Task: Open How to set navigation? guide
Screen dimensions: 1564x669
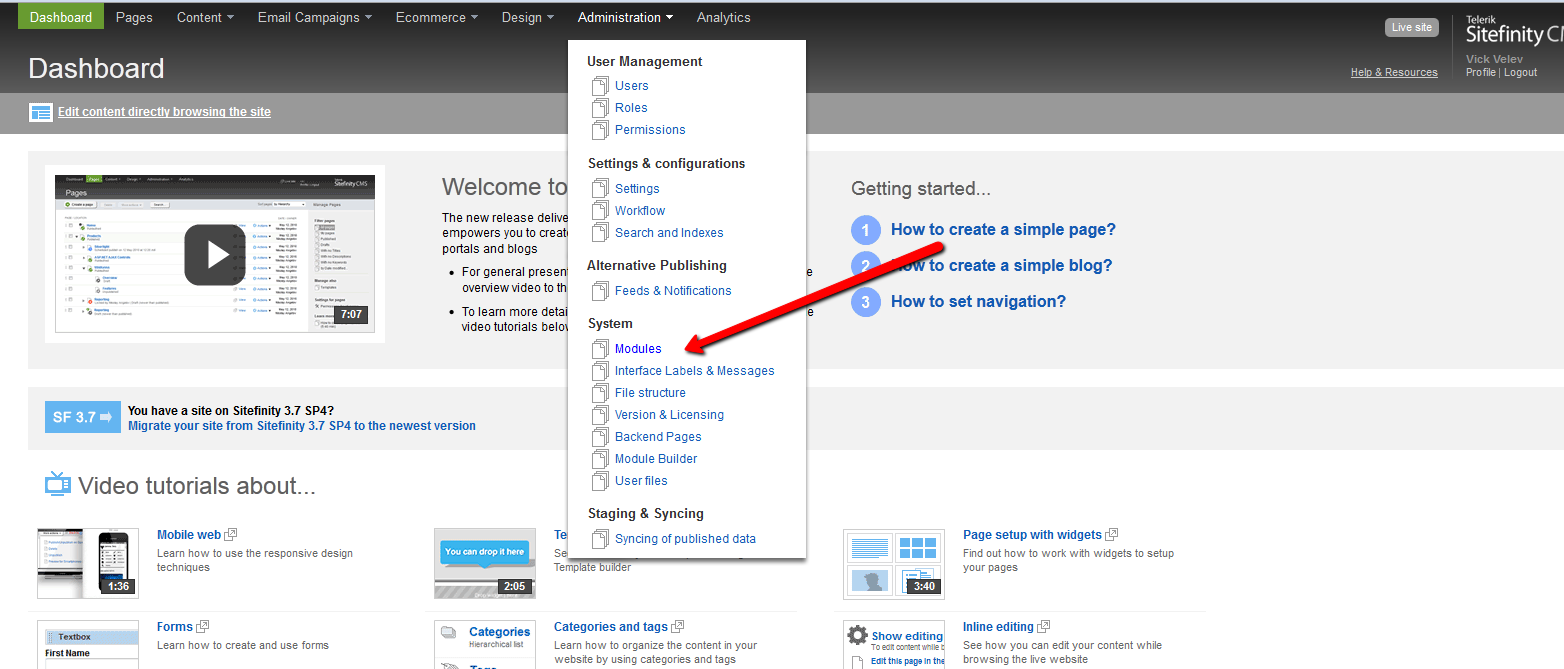Action: pos(978,302)
